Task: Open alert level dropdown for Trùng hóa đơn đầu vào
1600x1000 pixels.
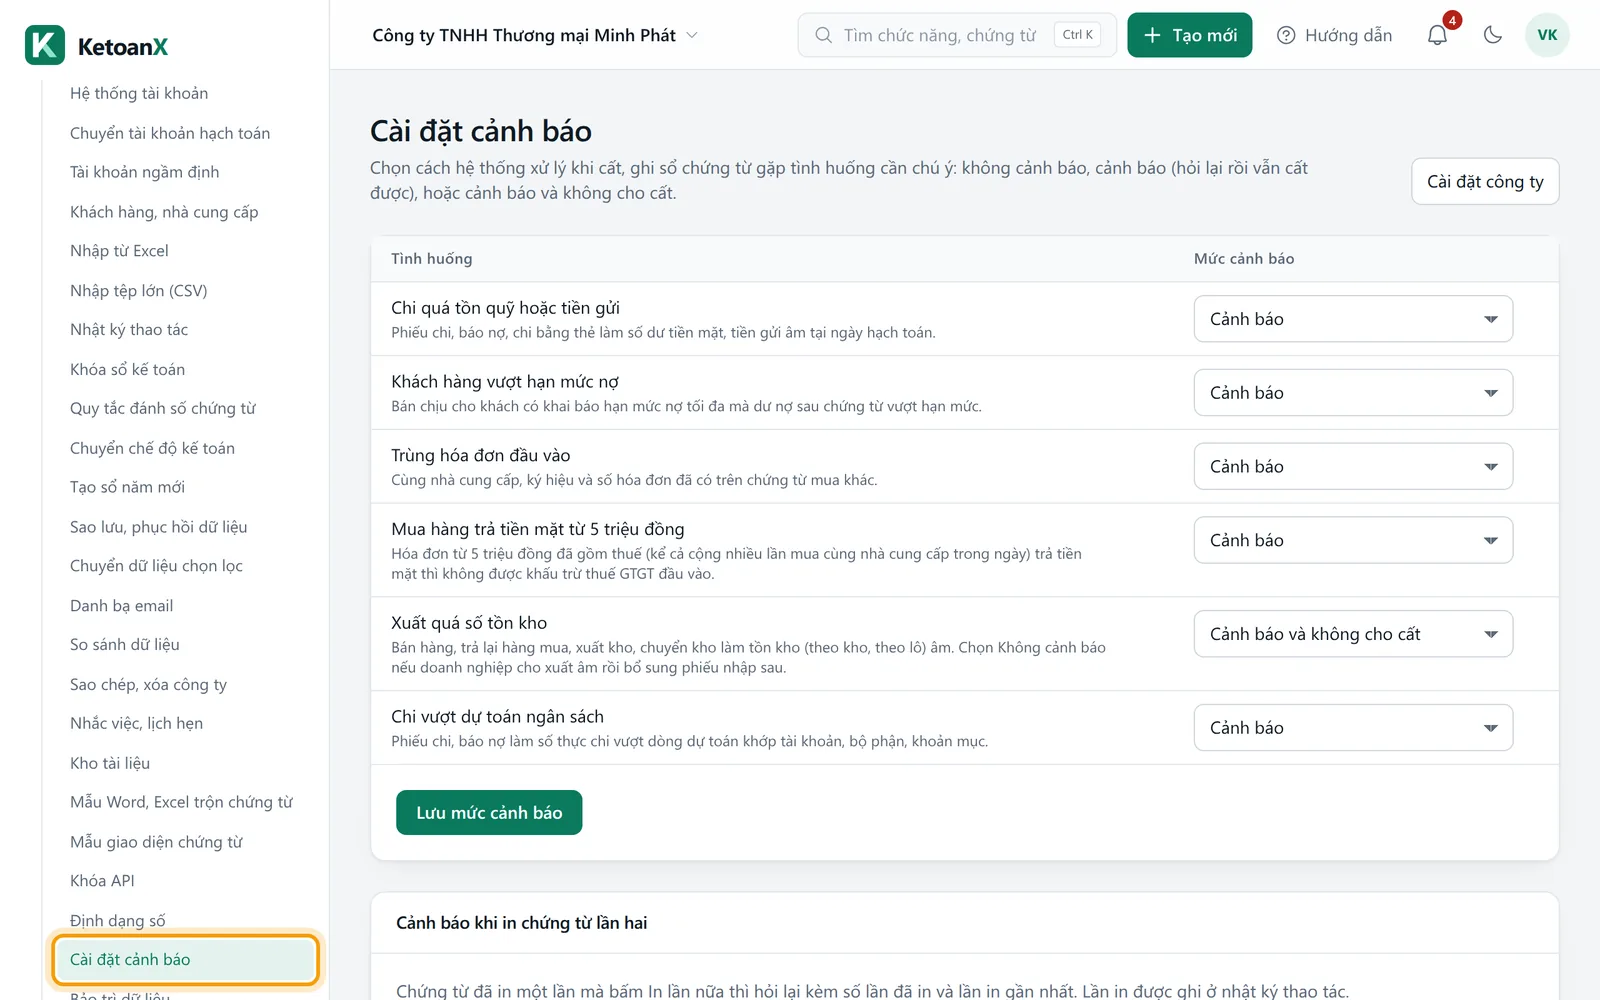Action: point(1353,467)
